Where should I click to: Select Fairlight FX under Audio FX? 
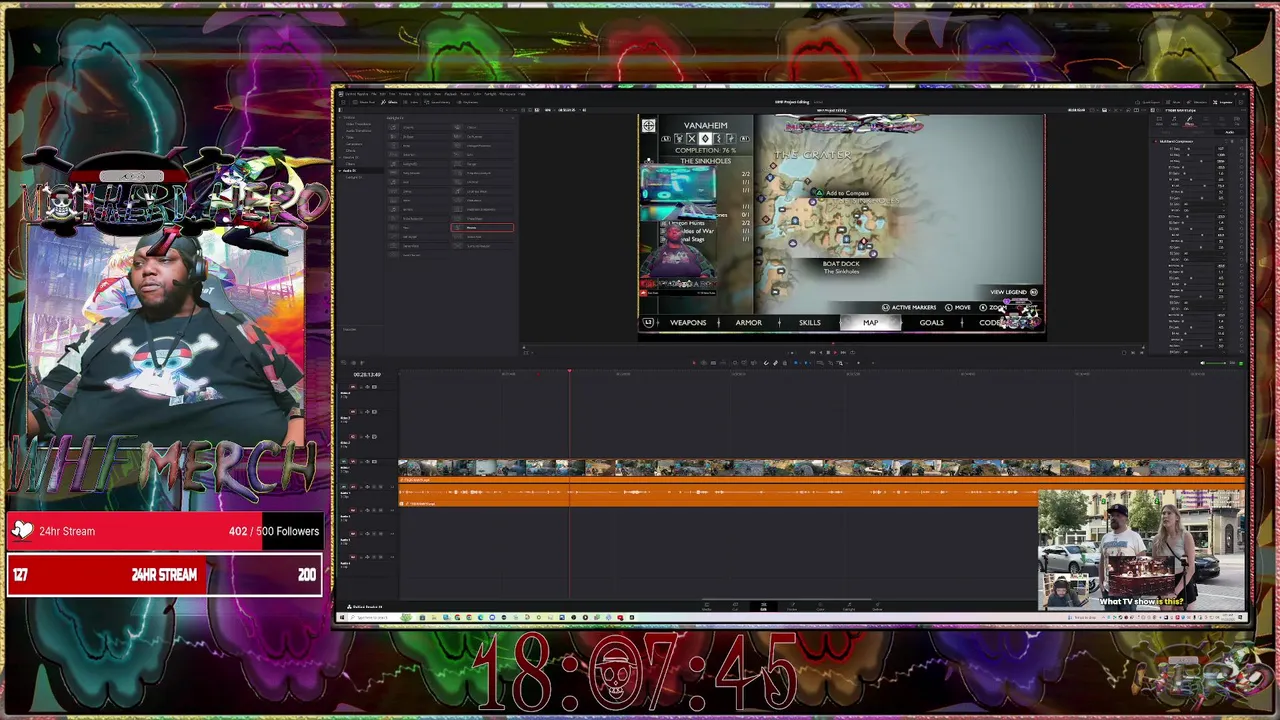pyautogui.click(x=354, y=177)
